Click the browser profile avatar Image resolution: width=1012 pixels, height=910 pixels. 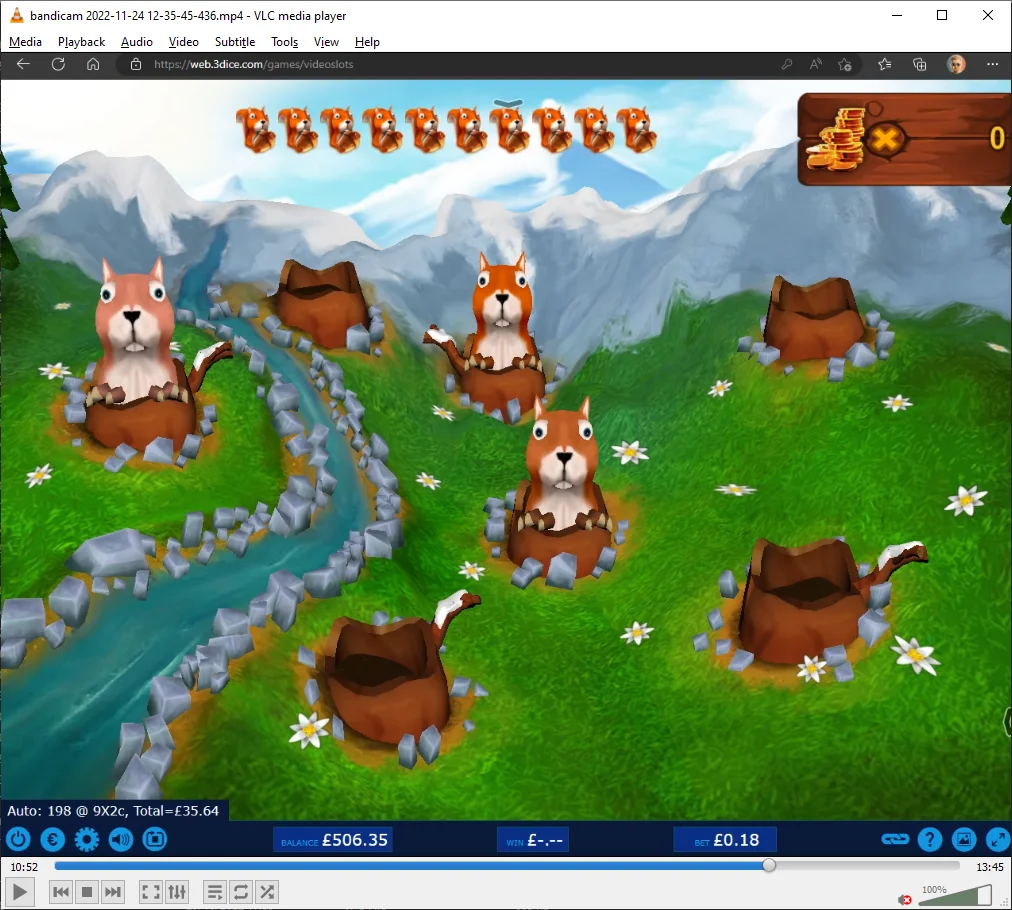click(x=956, y=64)
